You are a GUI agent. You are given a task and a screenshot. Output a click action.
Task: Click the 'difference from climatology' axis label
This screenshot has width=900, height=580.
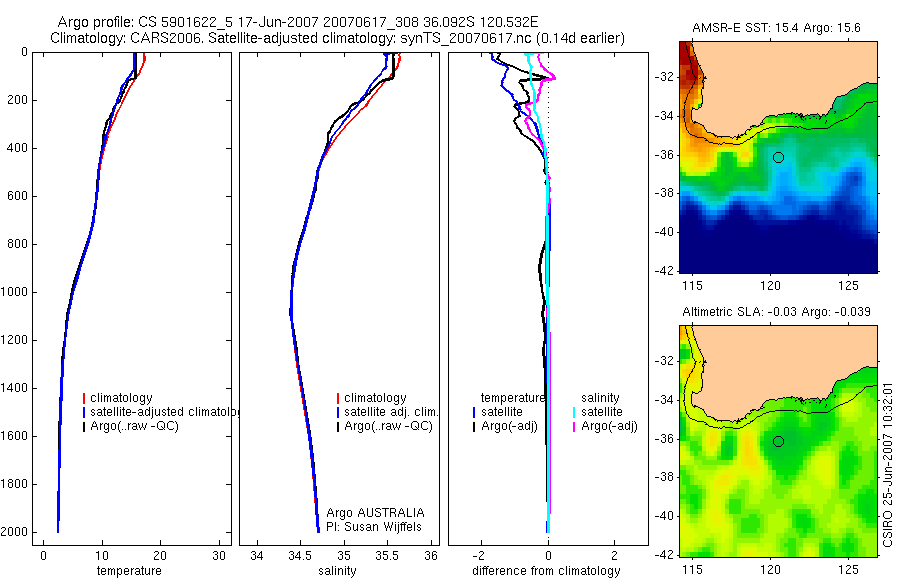(546, 571)
